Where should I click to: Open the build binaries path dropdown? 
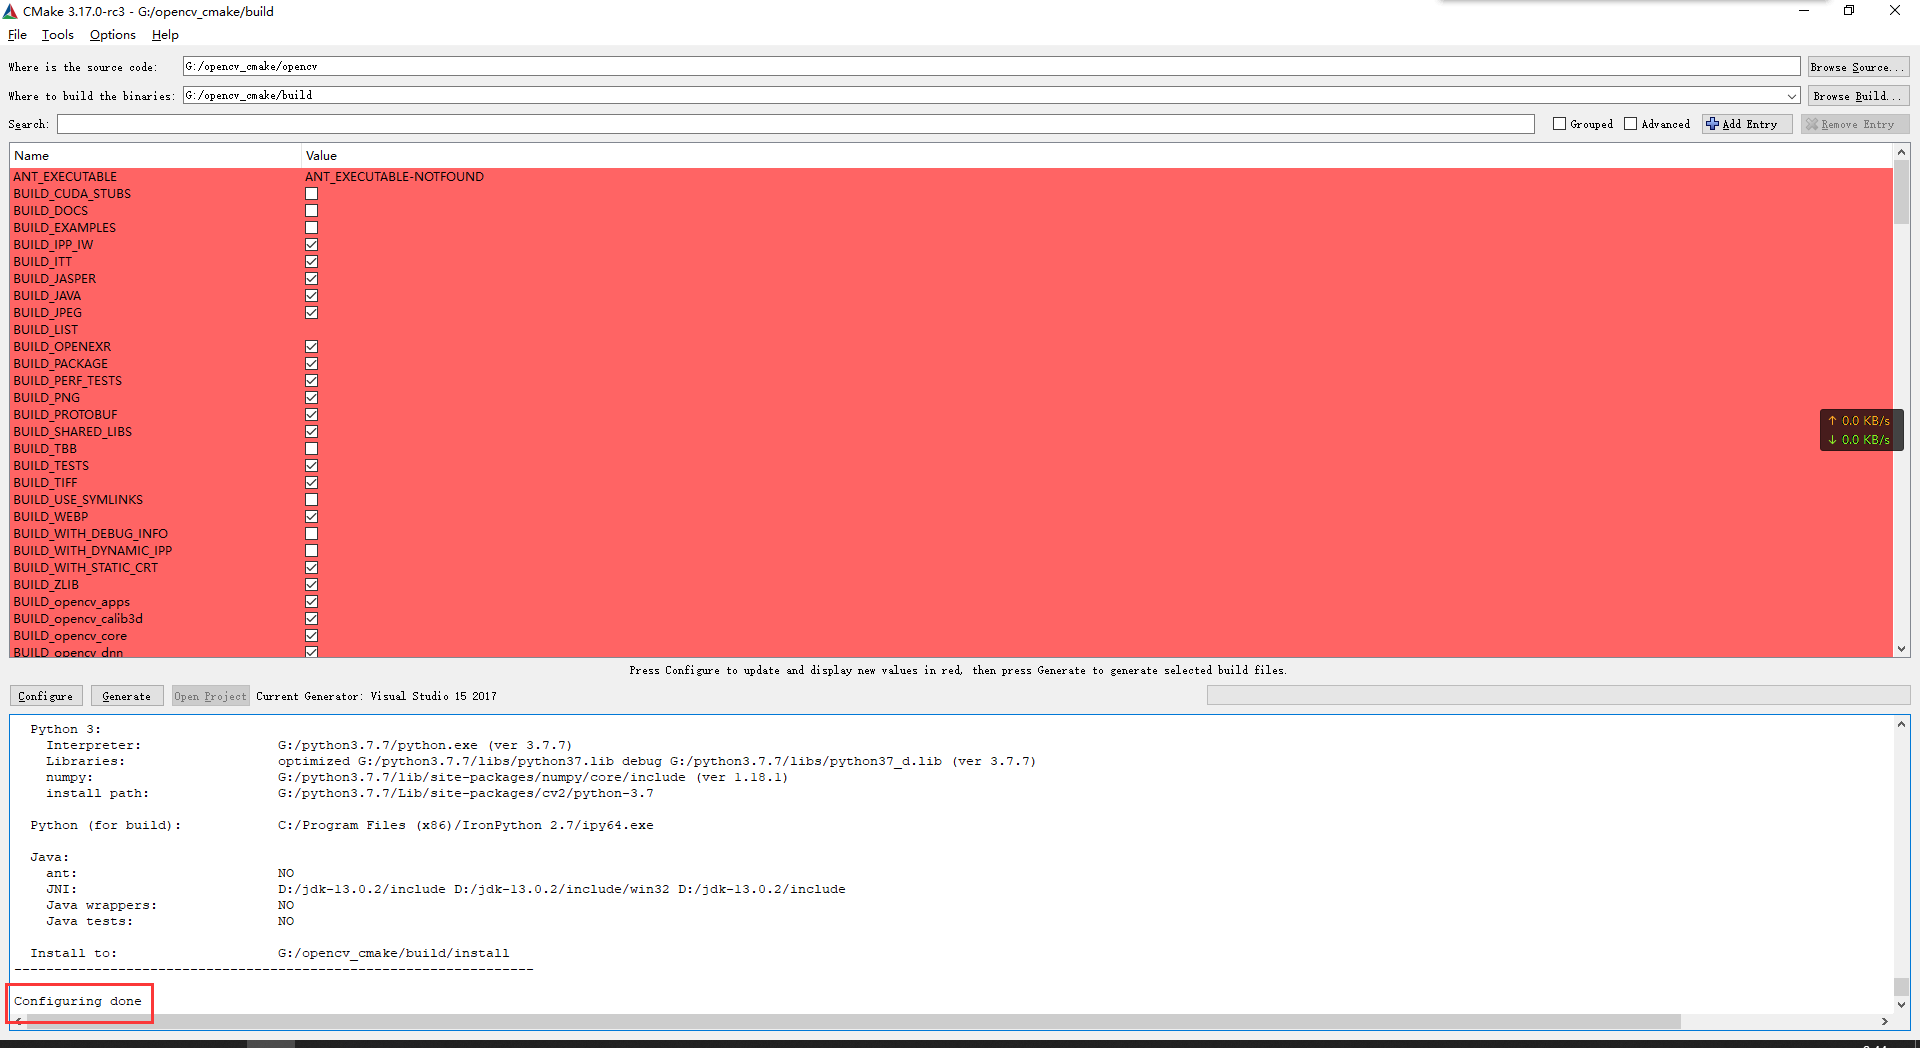(1791, 95)
